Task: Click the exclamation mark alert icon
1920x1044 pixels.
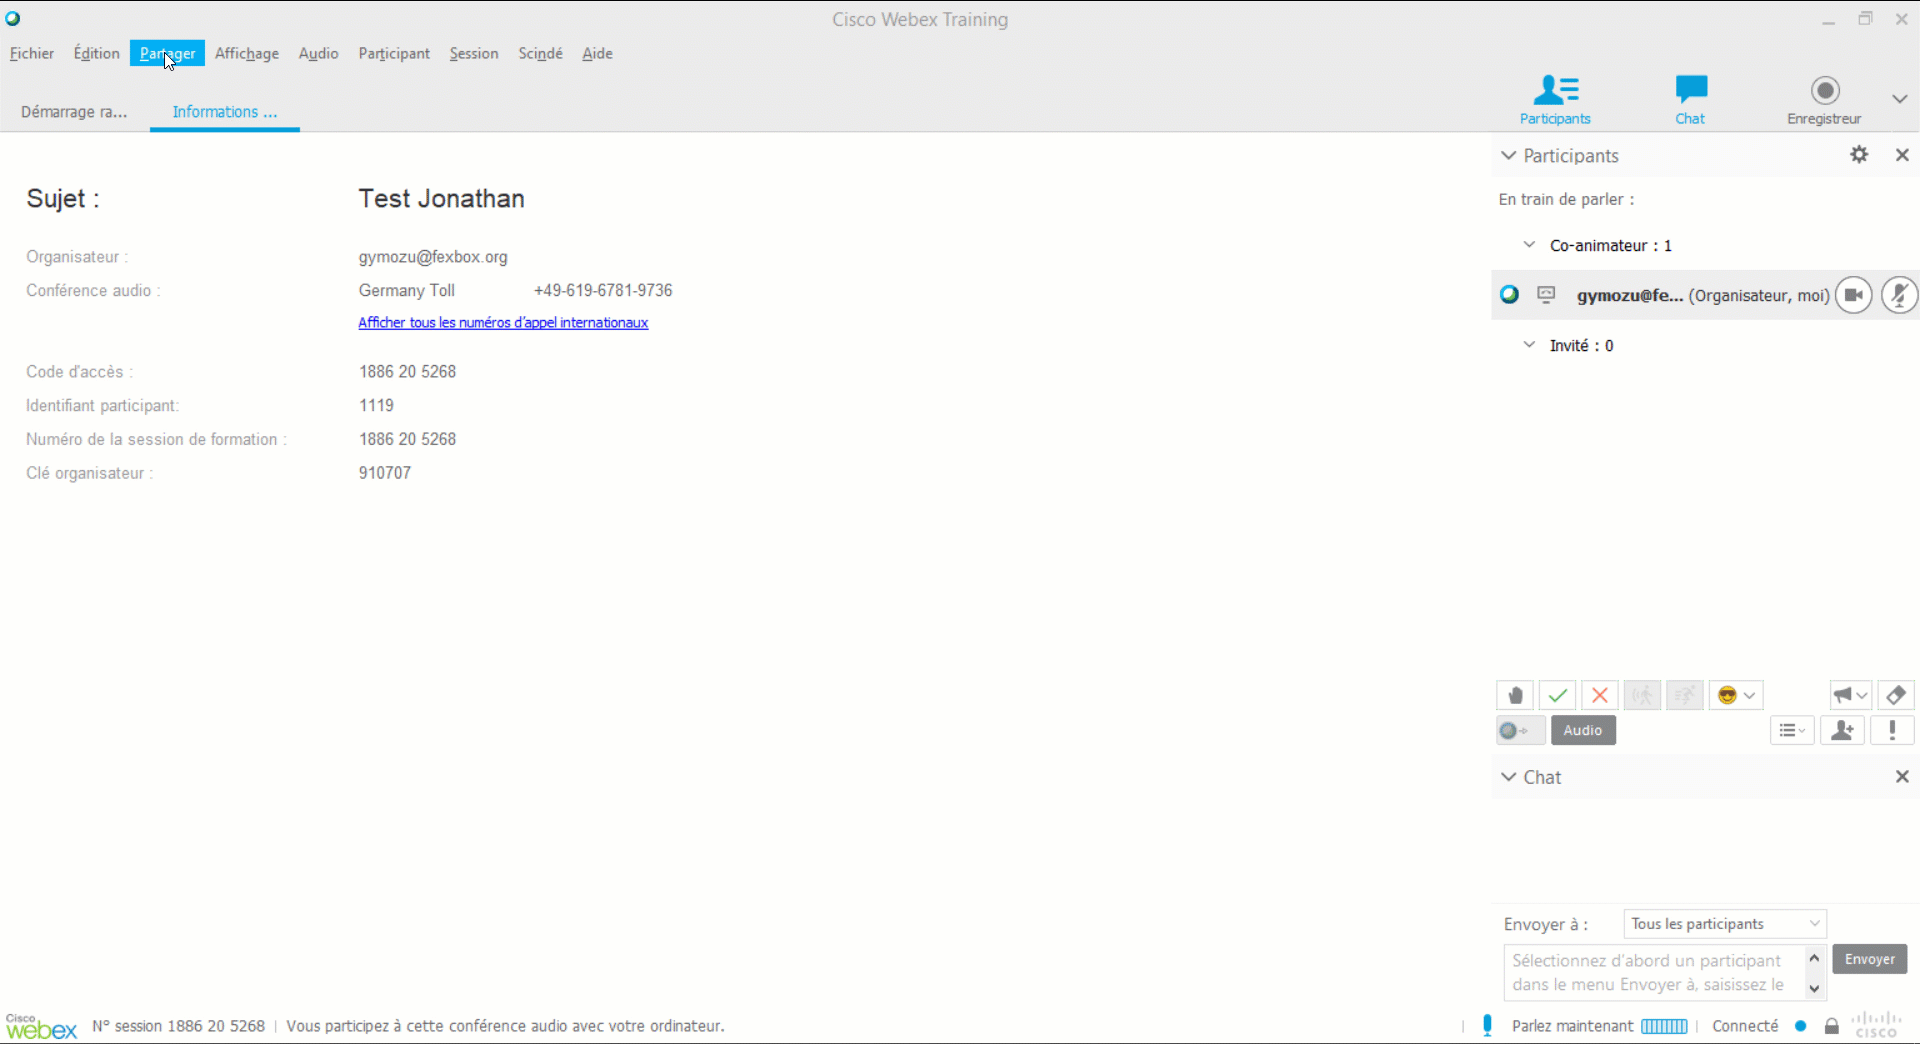Action: [1892, 731]
